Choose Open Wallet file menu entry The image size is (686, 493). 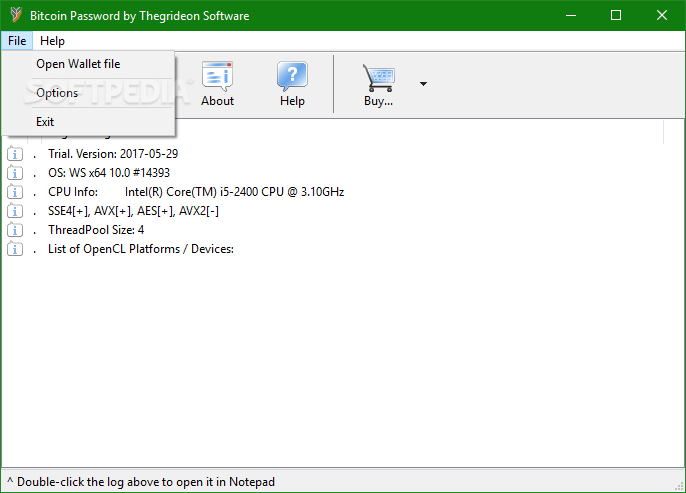(88, 64)
